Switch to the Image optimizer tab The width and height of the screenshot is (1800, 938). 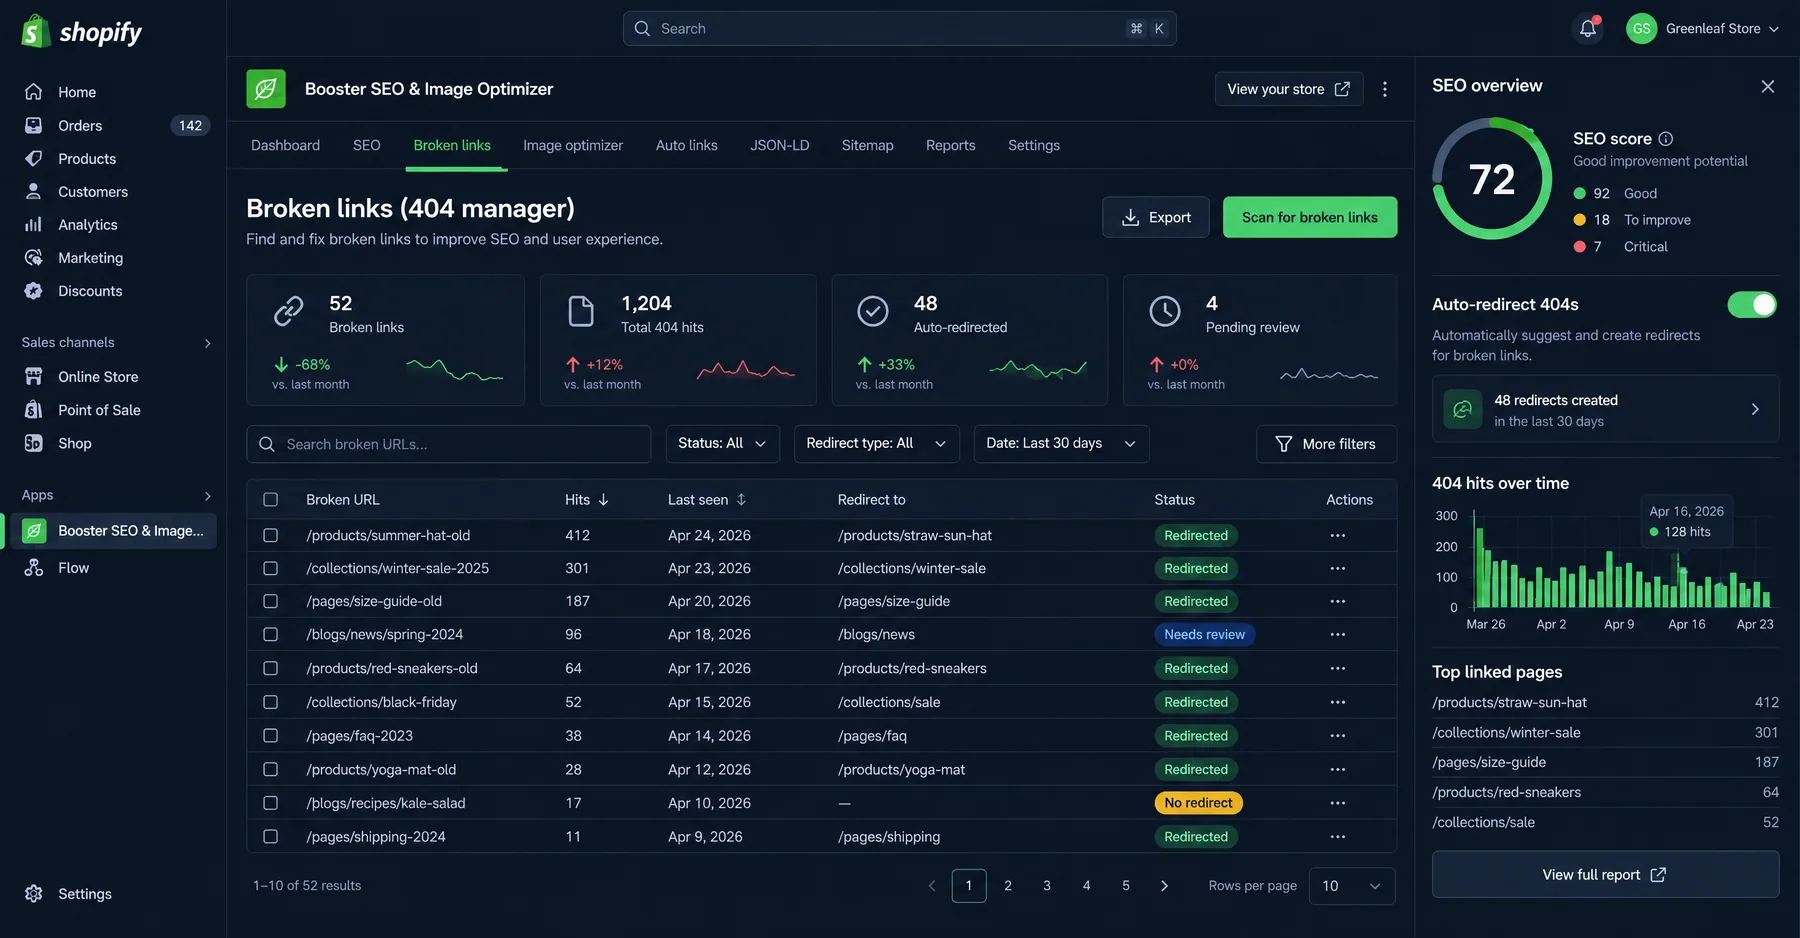pos(572,145)
